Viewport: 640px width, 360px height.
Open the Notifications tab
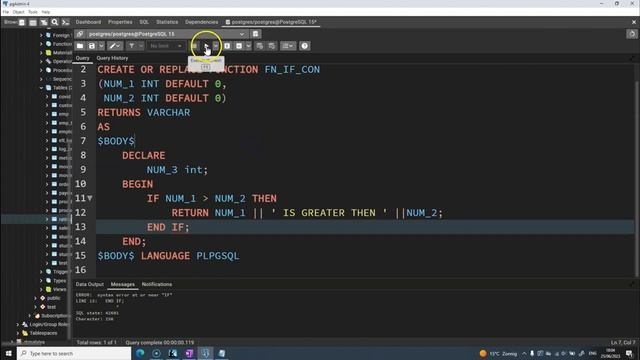click(157, 284)
